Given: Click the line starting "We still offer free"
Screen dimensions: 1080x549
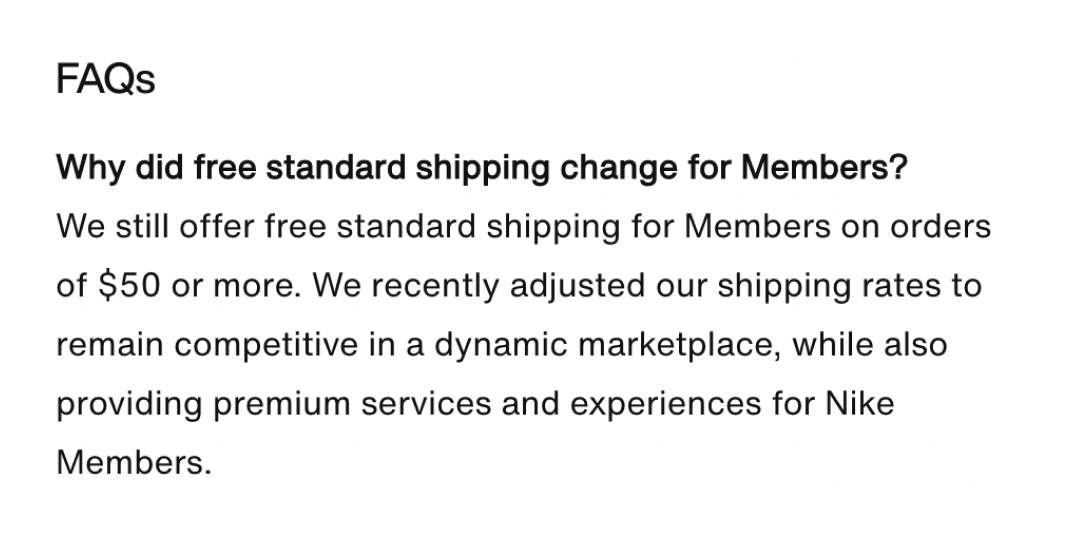Looking at the screenshot, I should tap(523, 227).
